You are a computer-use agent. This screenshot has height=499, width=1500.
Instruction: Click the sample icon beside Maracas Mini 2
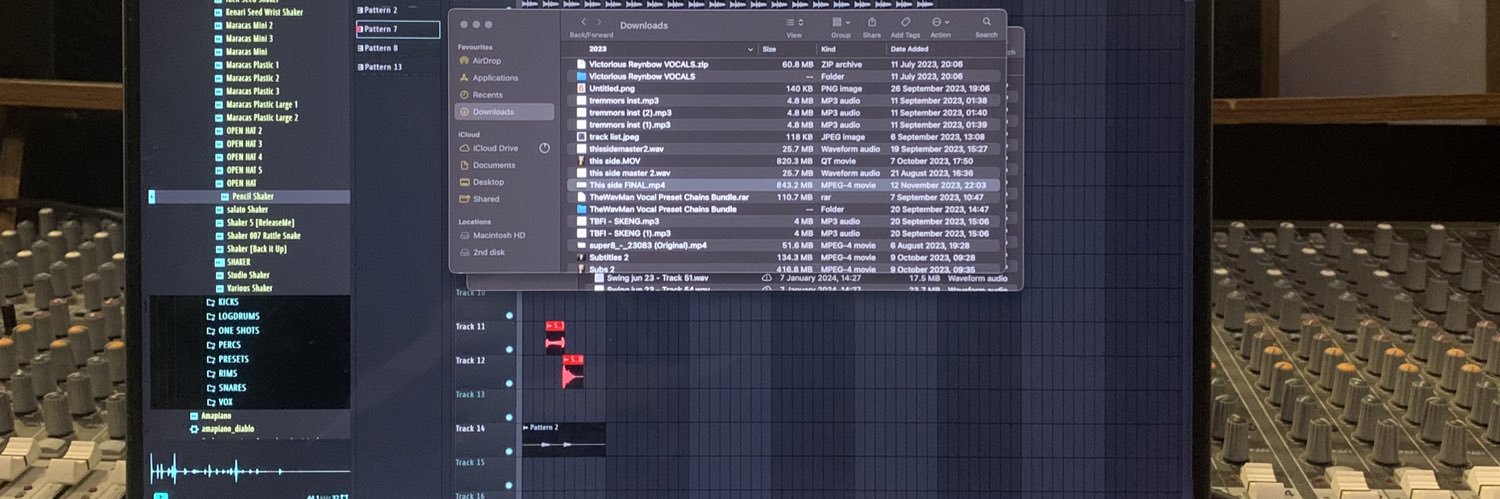(217, 25)
